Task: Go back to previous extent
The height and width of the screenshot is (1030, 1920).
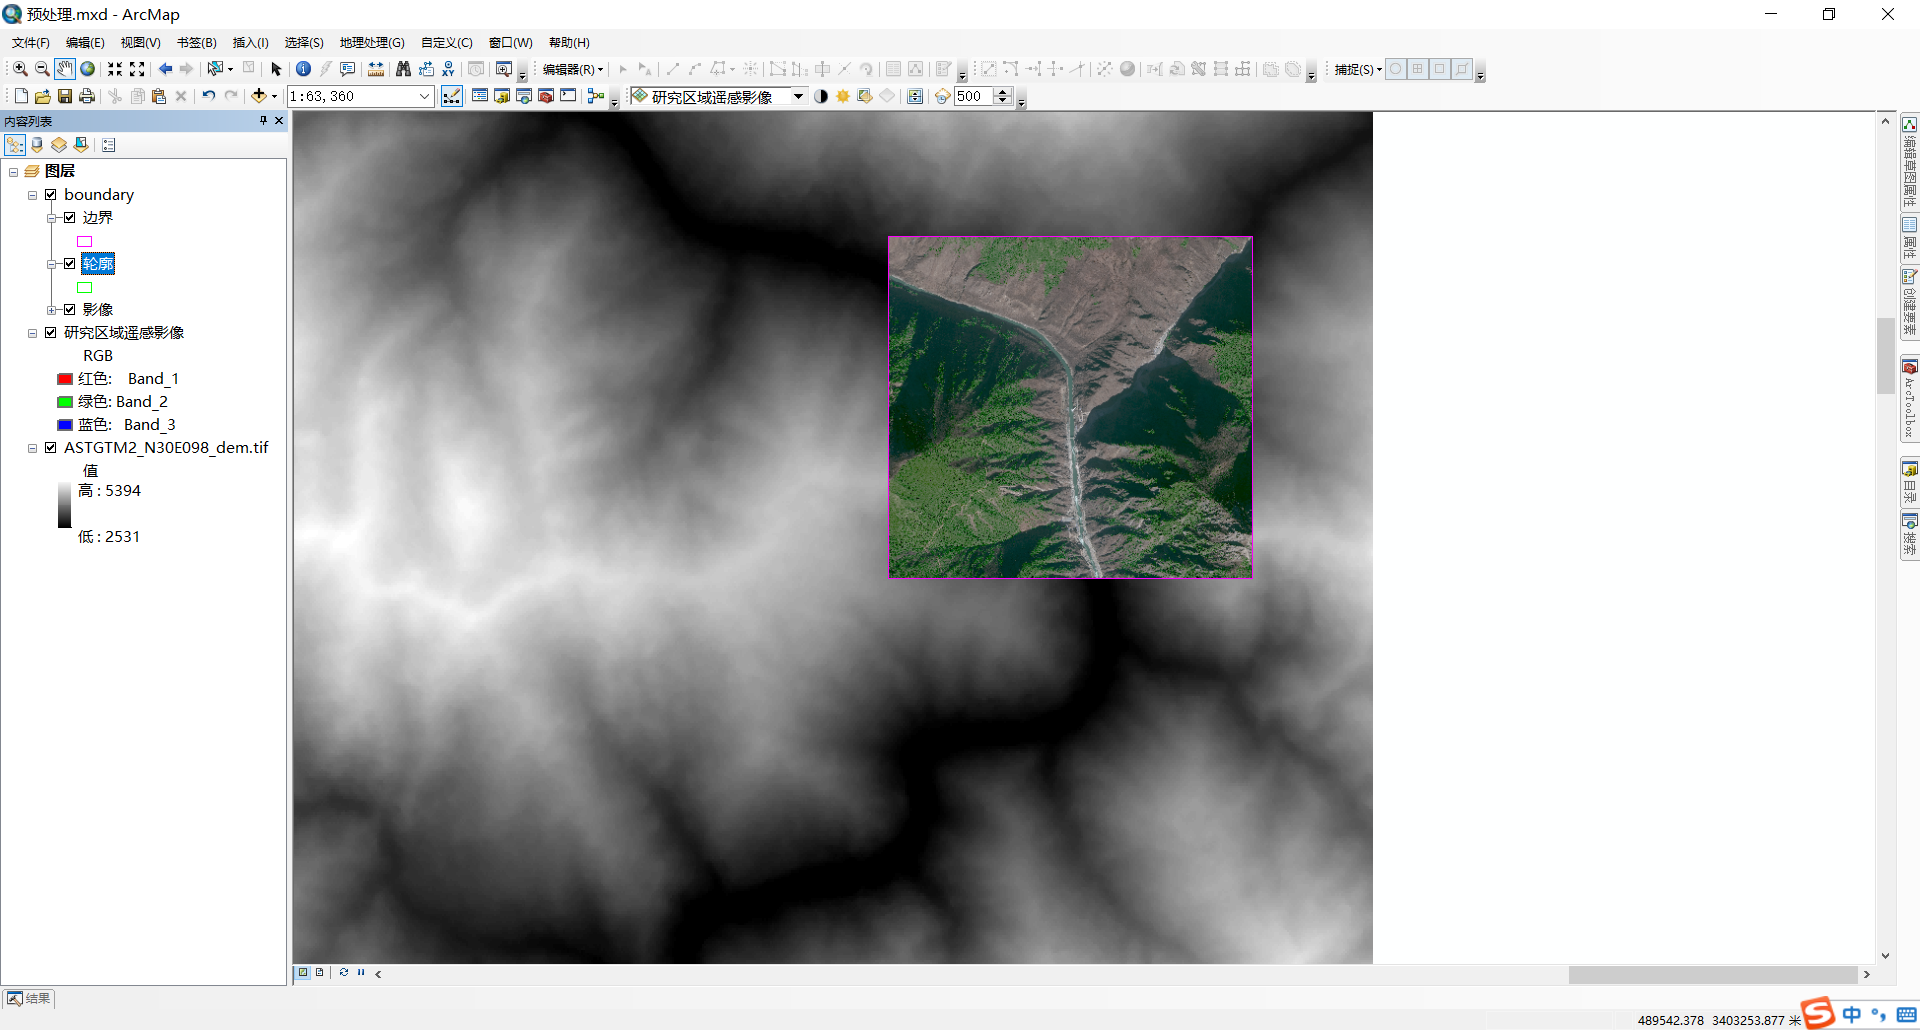Action: [165, 69]
